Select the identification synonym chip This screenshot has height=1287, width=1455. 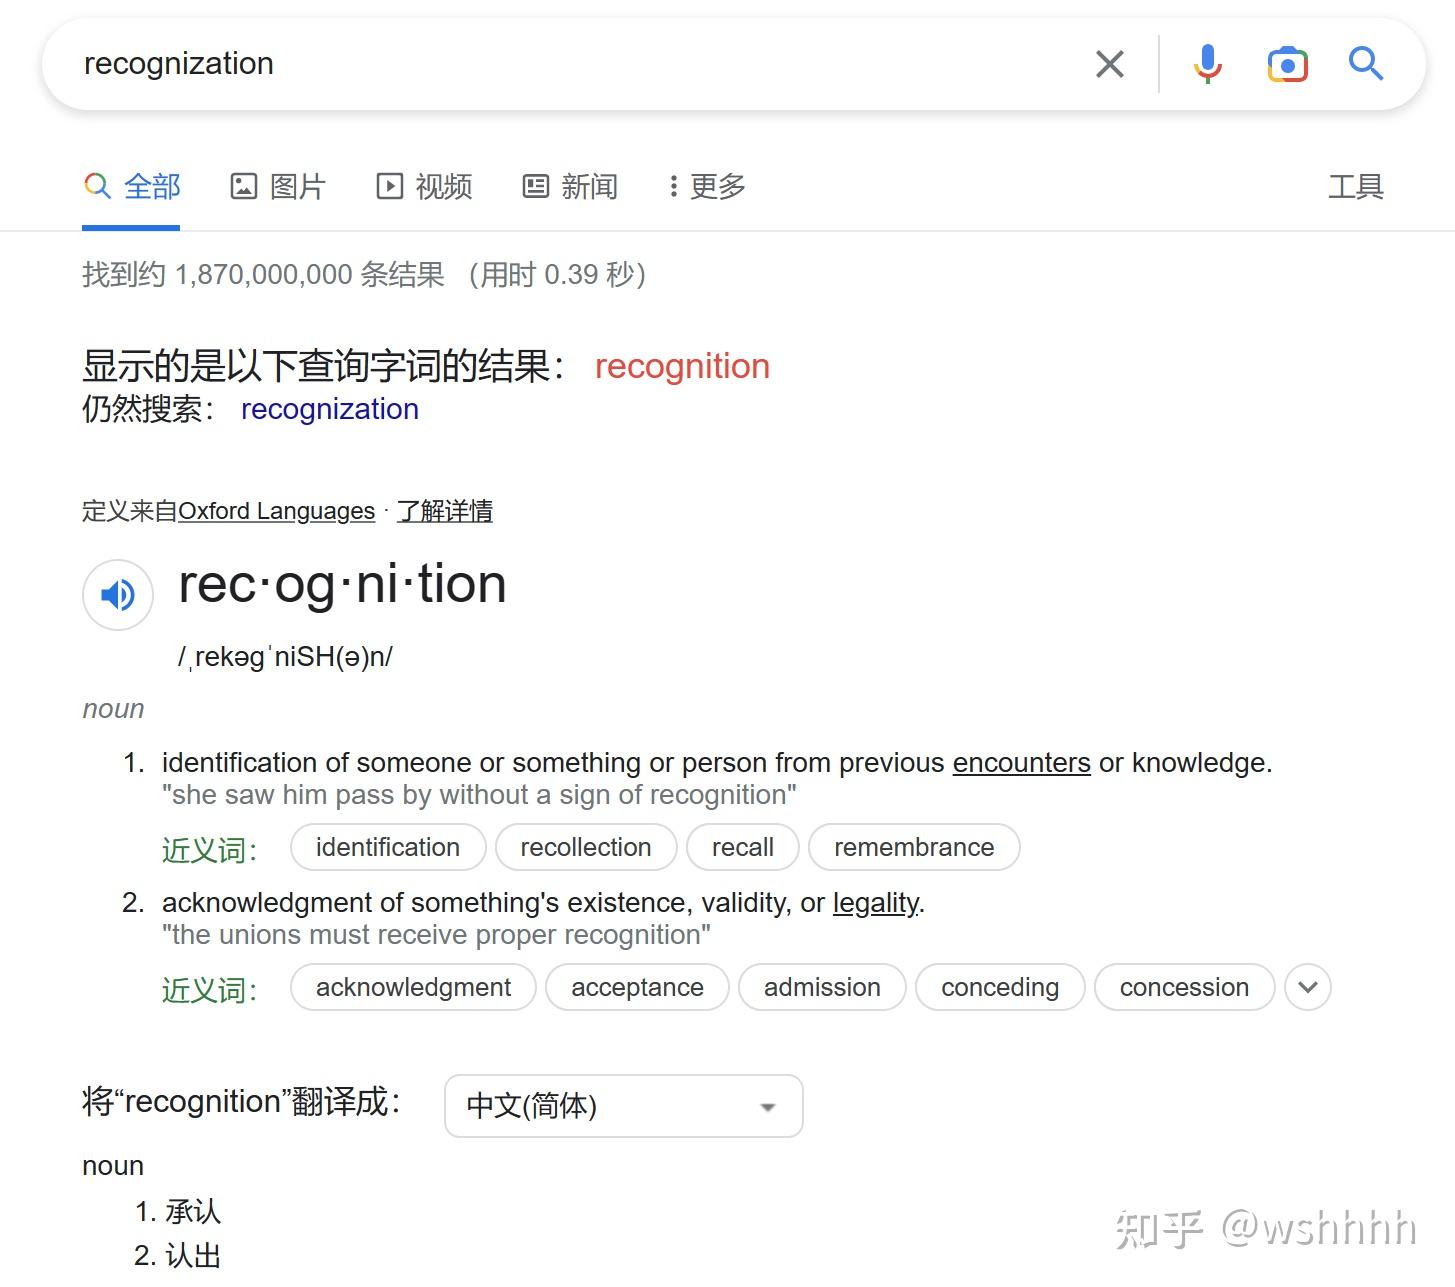coord(387,847)
